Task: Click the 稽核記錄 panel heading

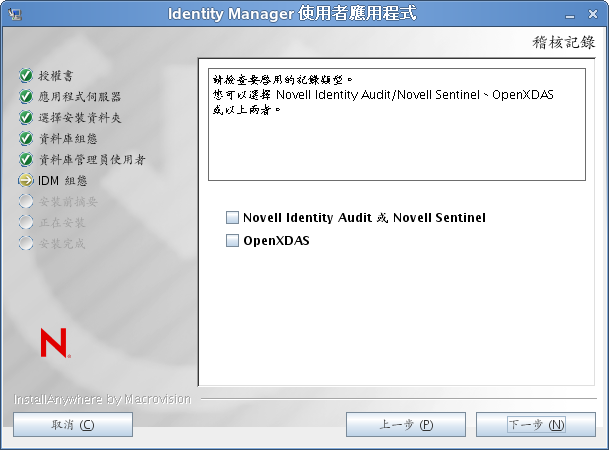Action: coord(564,43)
